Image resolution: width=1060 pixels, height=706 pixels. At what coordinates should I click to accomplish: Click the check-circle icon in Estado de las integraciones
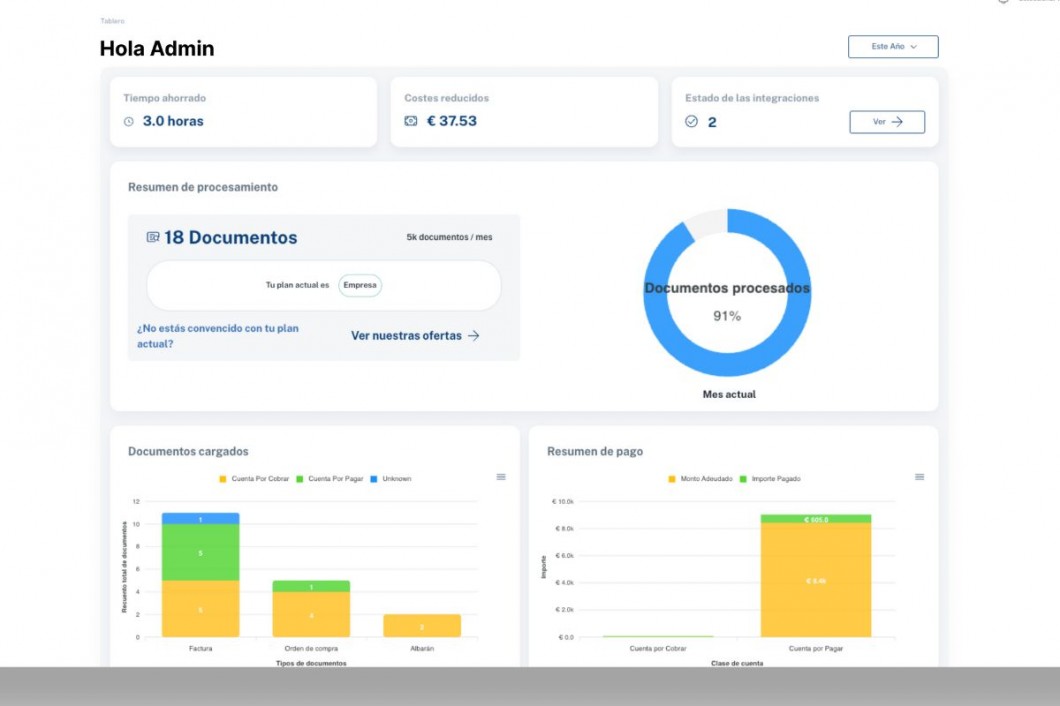(x=691, y=122)
